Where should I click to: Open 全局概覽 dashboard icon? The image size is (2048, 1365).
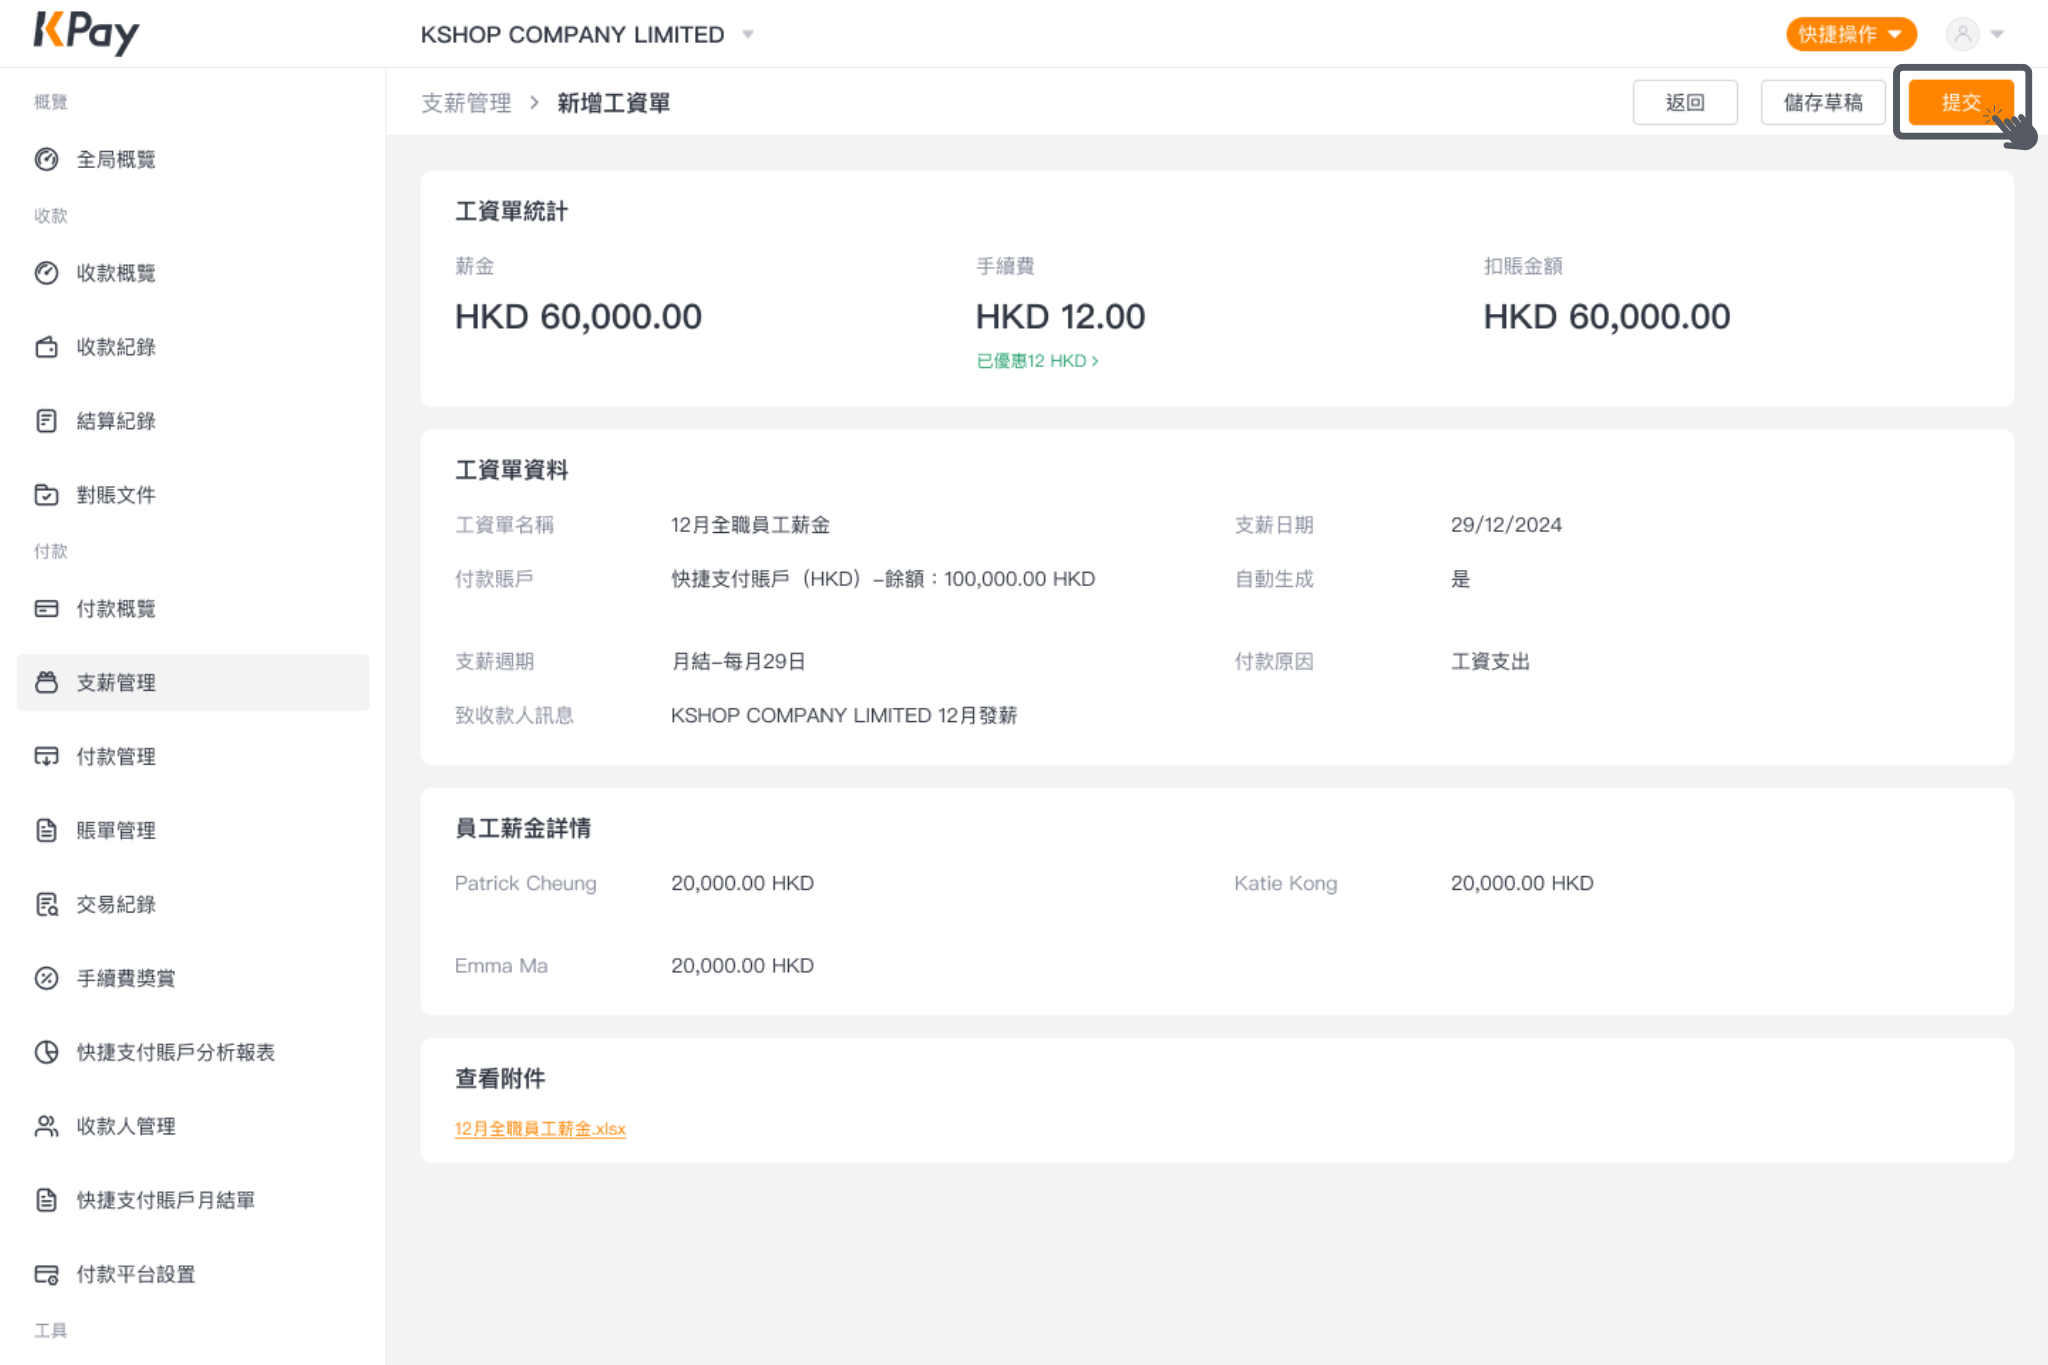(46, 159)
